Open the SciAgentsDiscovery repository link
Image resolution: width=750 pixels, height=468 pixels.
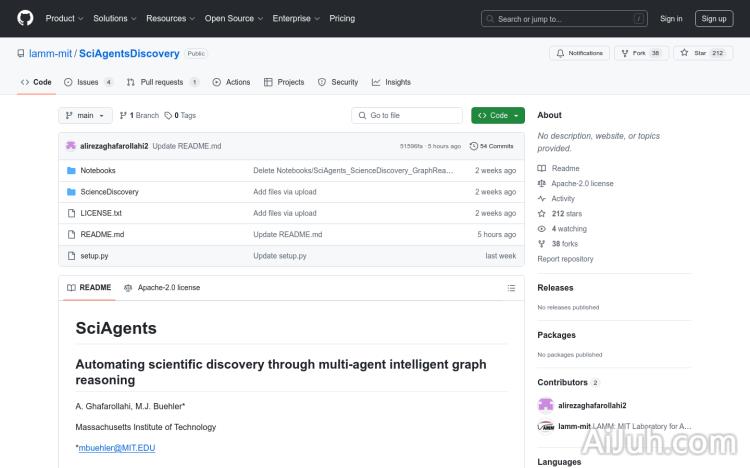[x=129, y=54]
